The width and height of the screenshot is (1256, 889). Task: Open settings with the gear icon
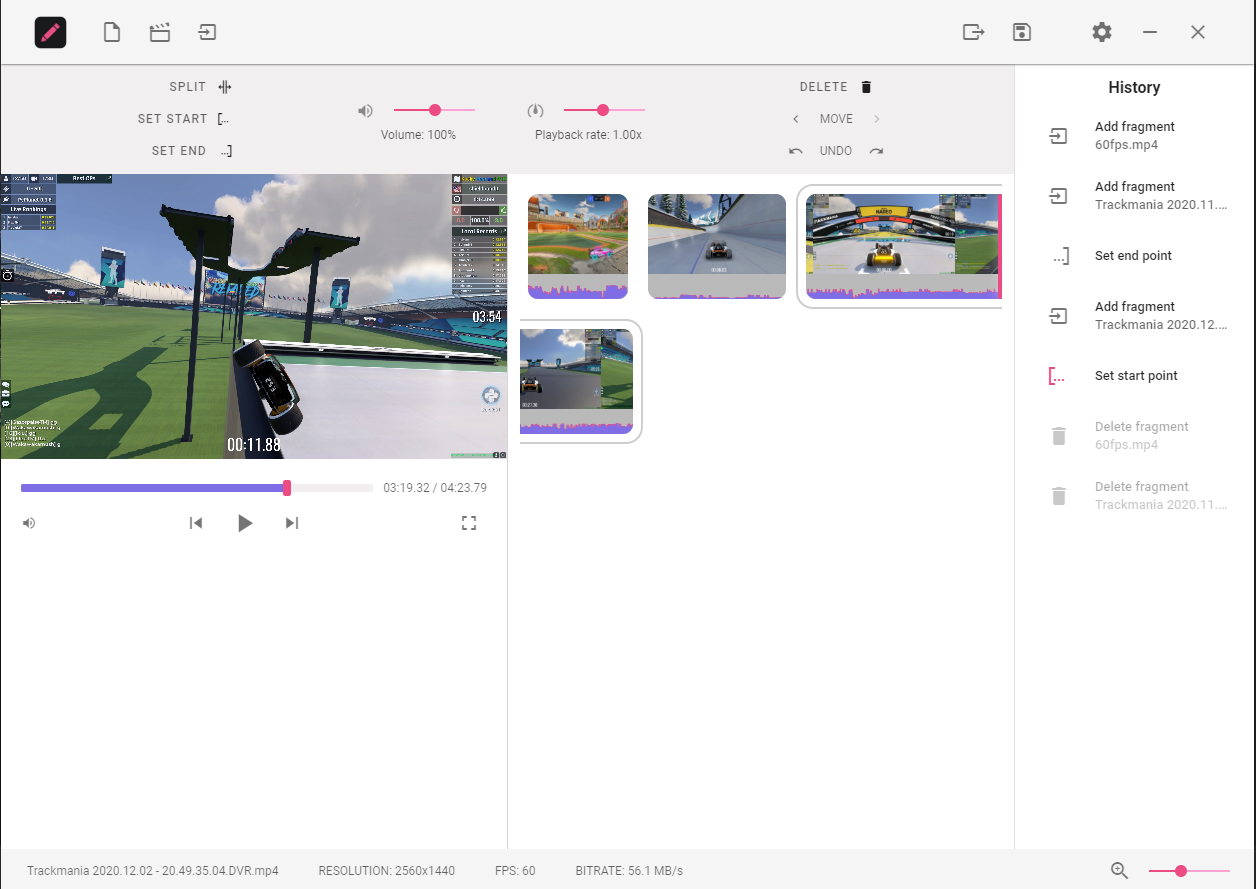pos(1102,32)
